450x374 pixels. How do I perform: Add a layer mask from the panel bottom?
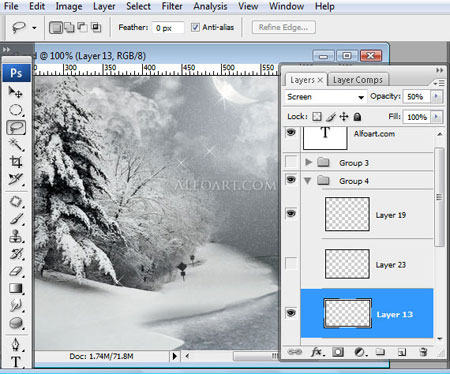coord(338,352)
